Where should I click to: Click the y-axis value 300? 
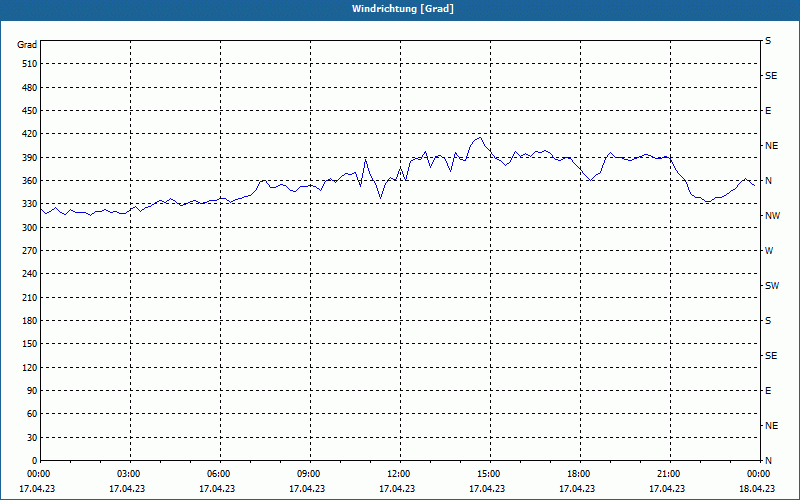click(x=30, y=228)
